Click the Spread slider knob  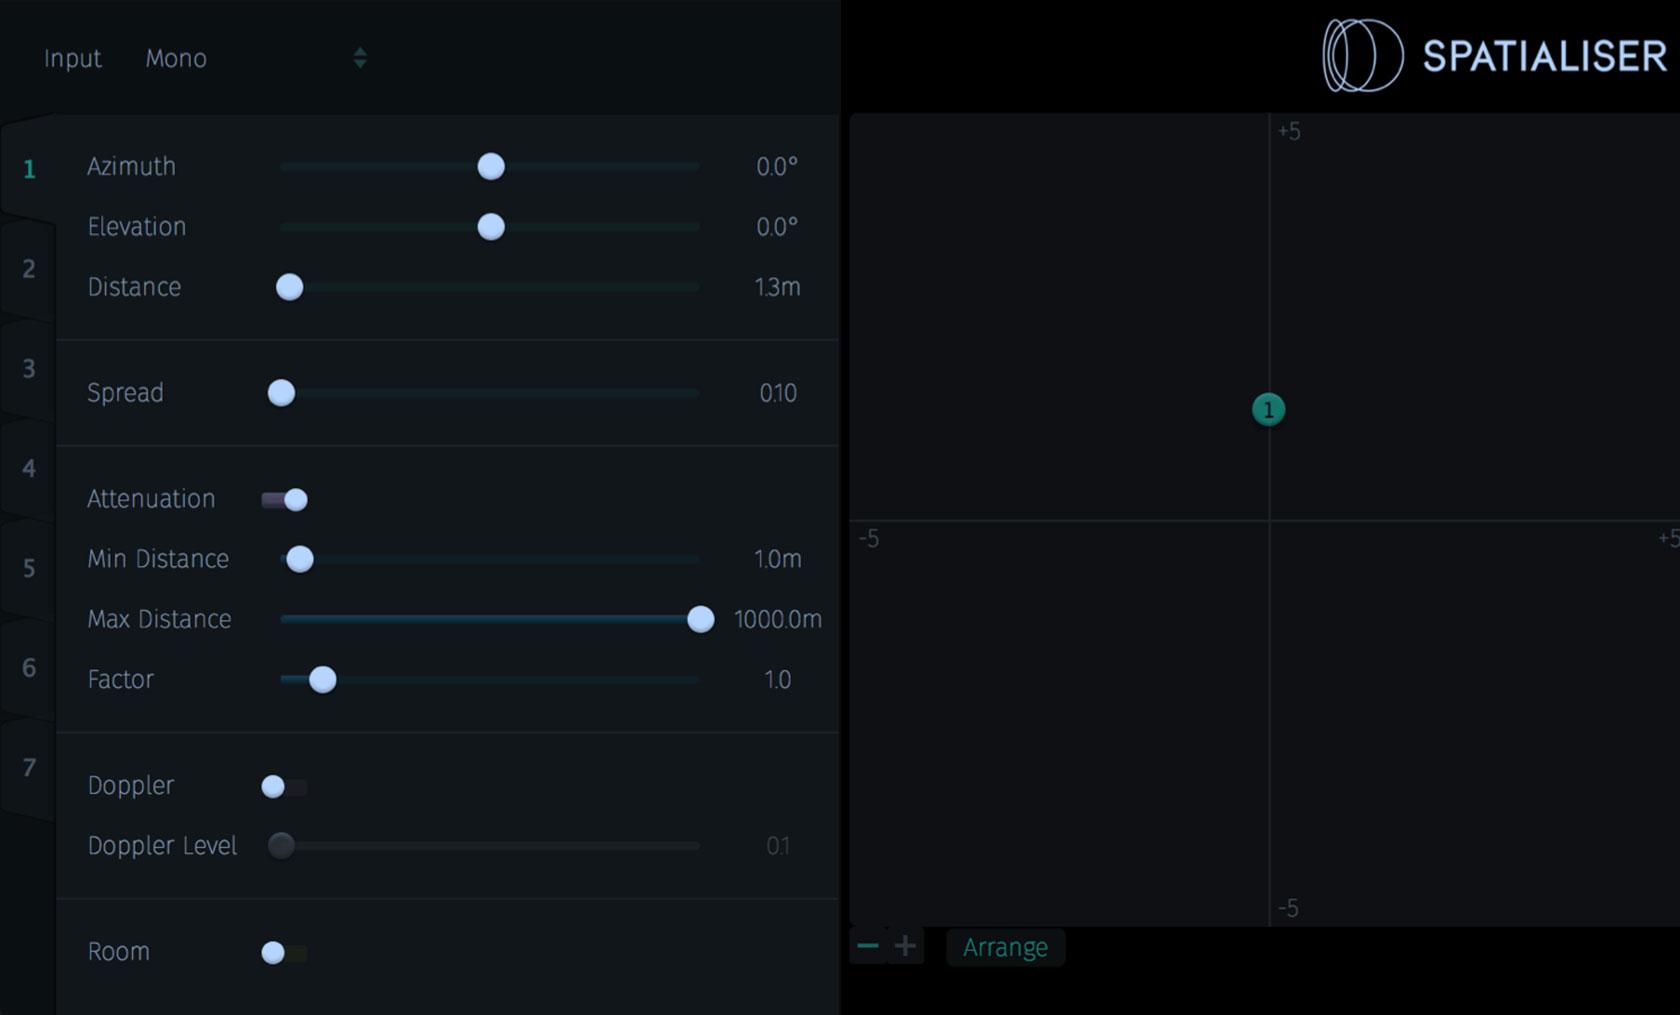pyautogui.click(x=282, y=393)
